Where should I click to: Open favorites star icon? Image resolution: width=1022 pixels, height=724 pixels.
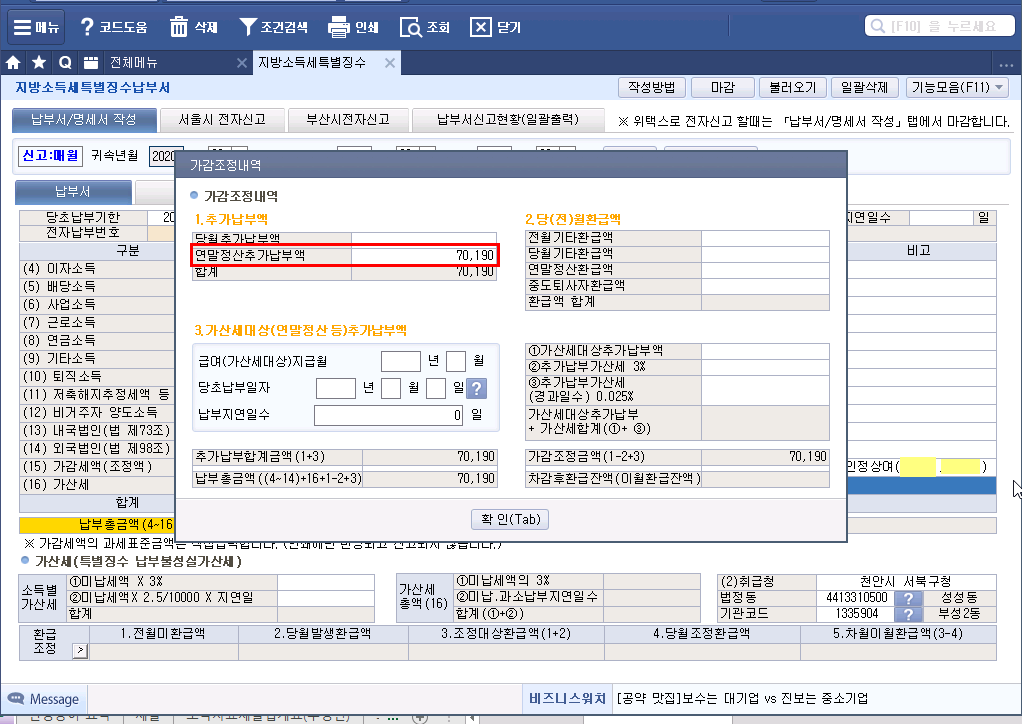[39, 63]
